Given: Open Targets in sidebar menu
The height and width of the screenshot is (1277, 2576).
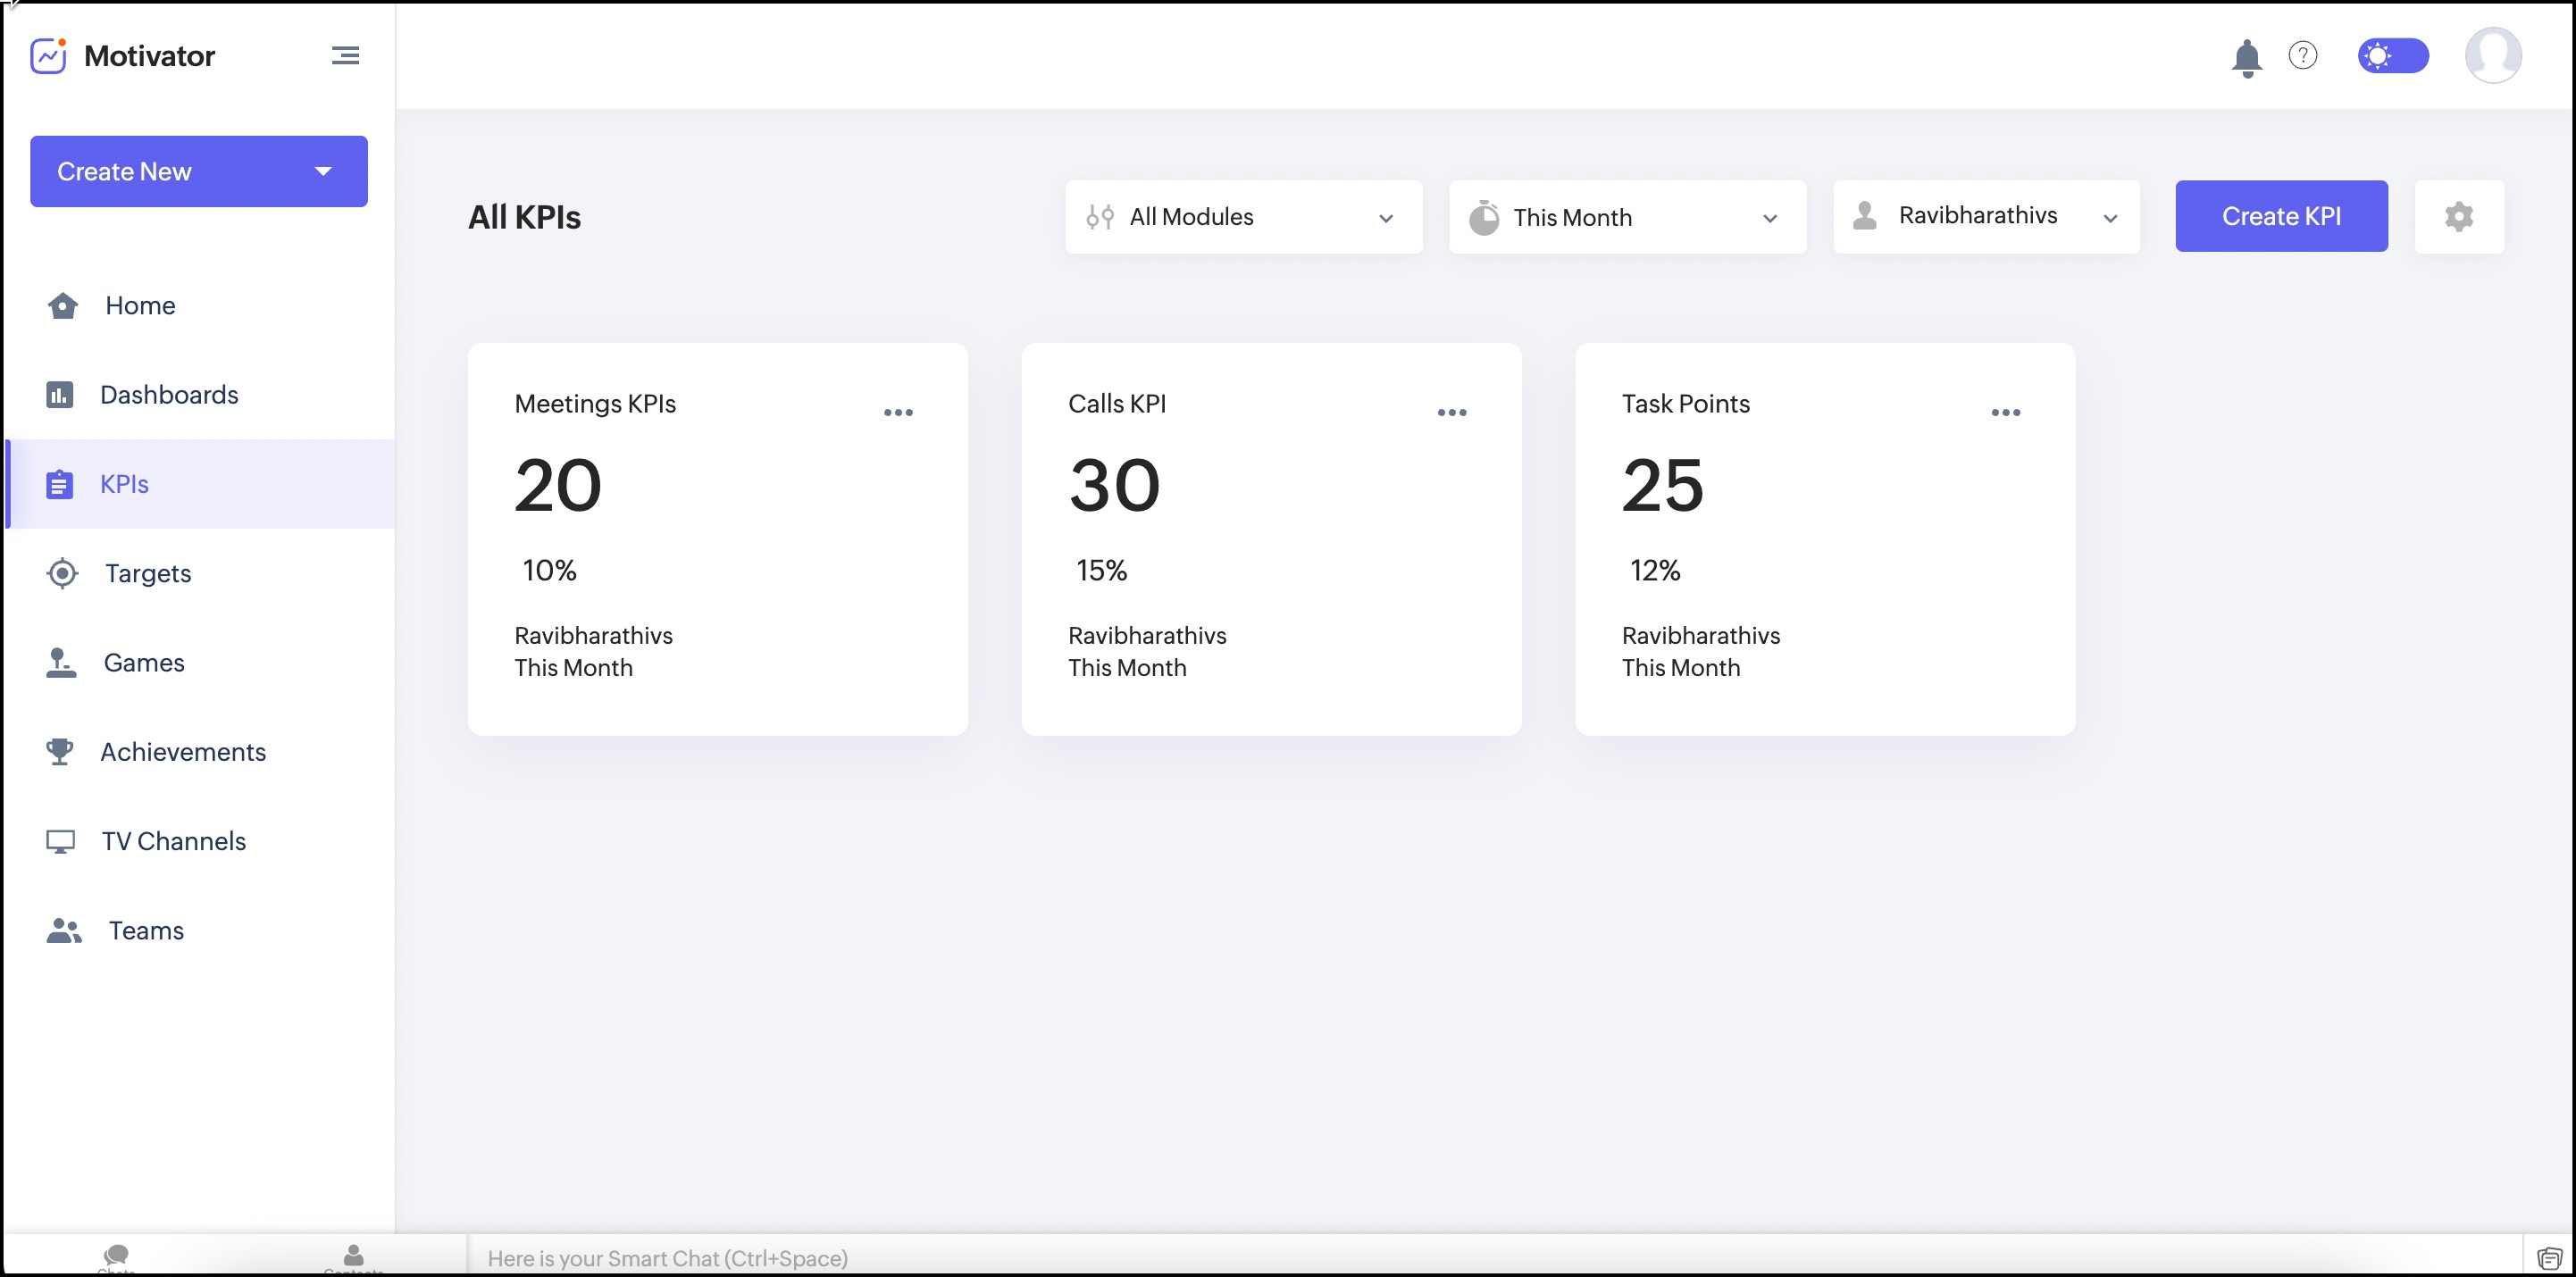Looking at the screenshot, I should point(147,573).
